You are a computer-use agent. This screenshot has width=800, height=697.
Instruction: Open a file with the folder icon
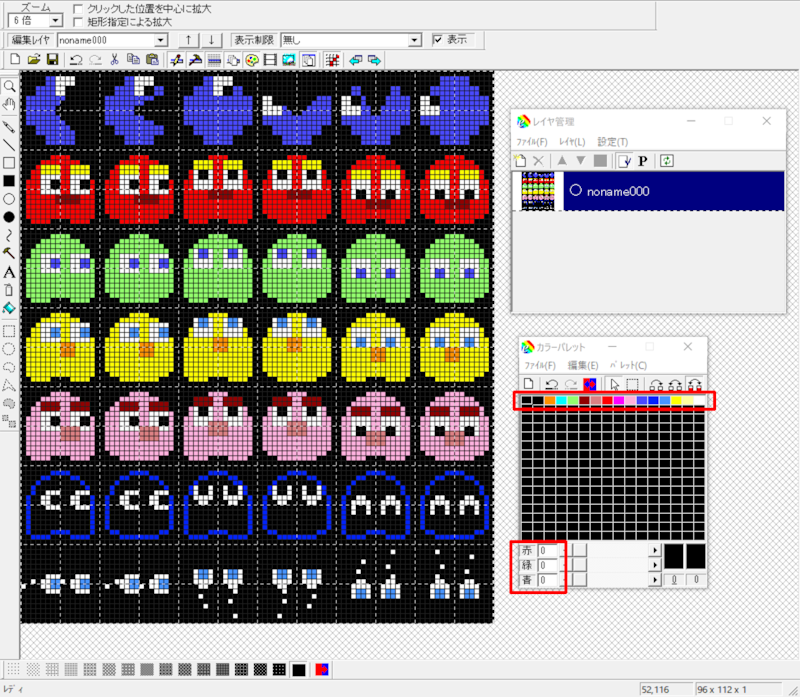click(x=34, y=60)
